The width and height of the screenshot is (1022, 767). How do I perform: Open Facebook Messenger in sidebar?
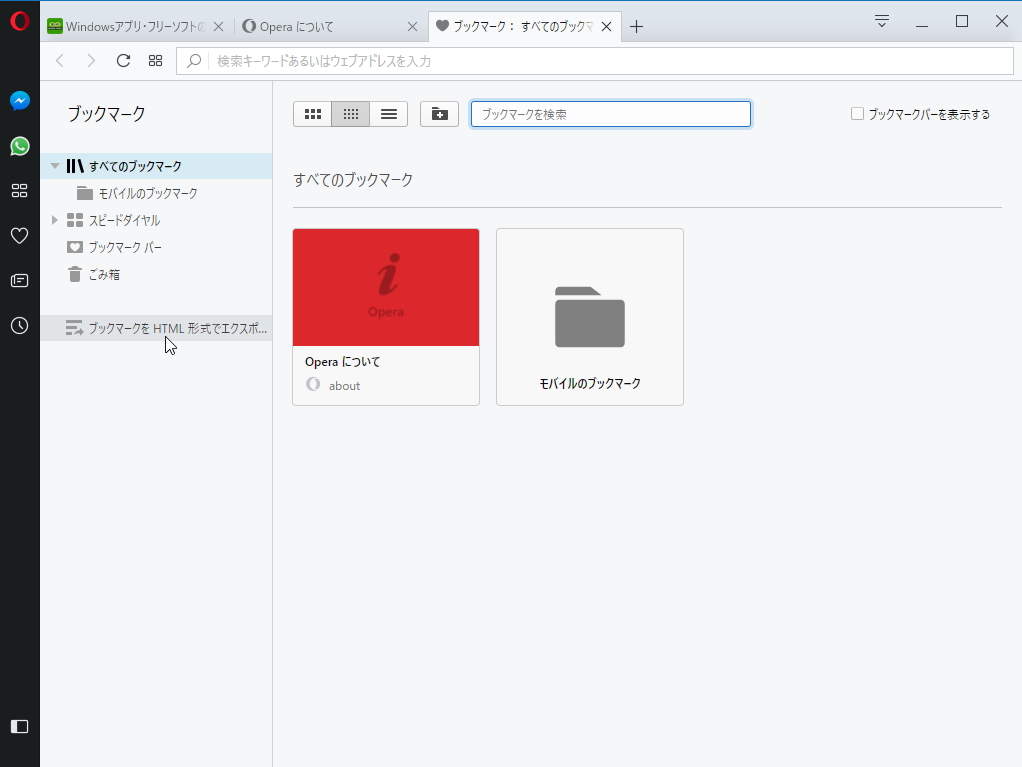click(20, 100)
